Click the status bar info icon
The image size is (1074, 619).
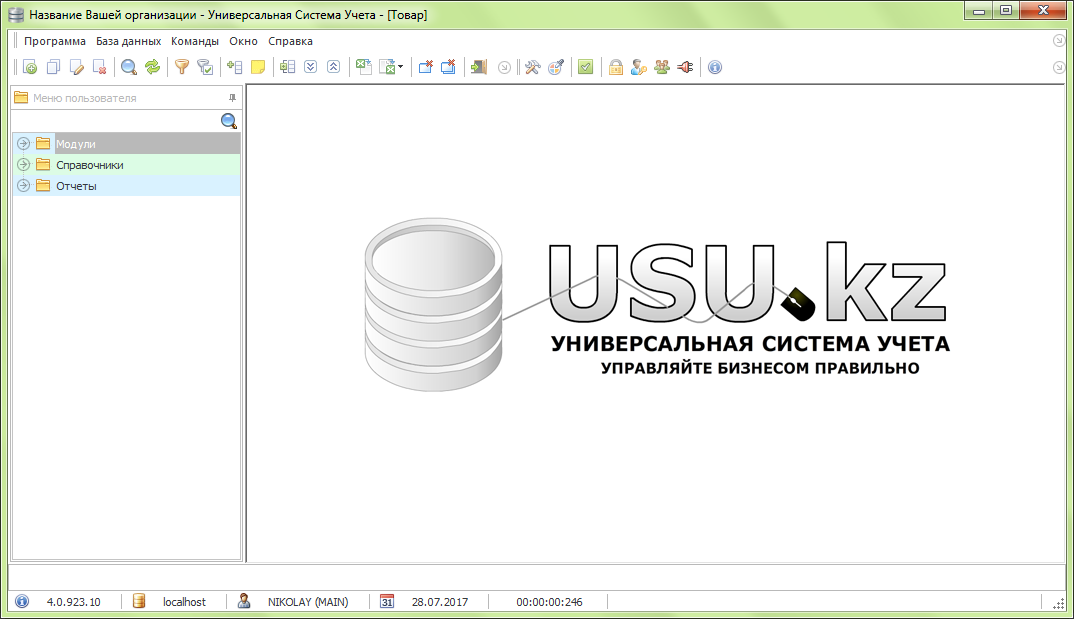22,602
